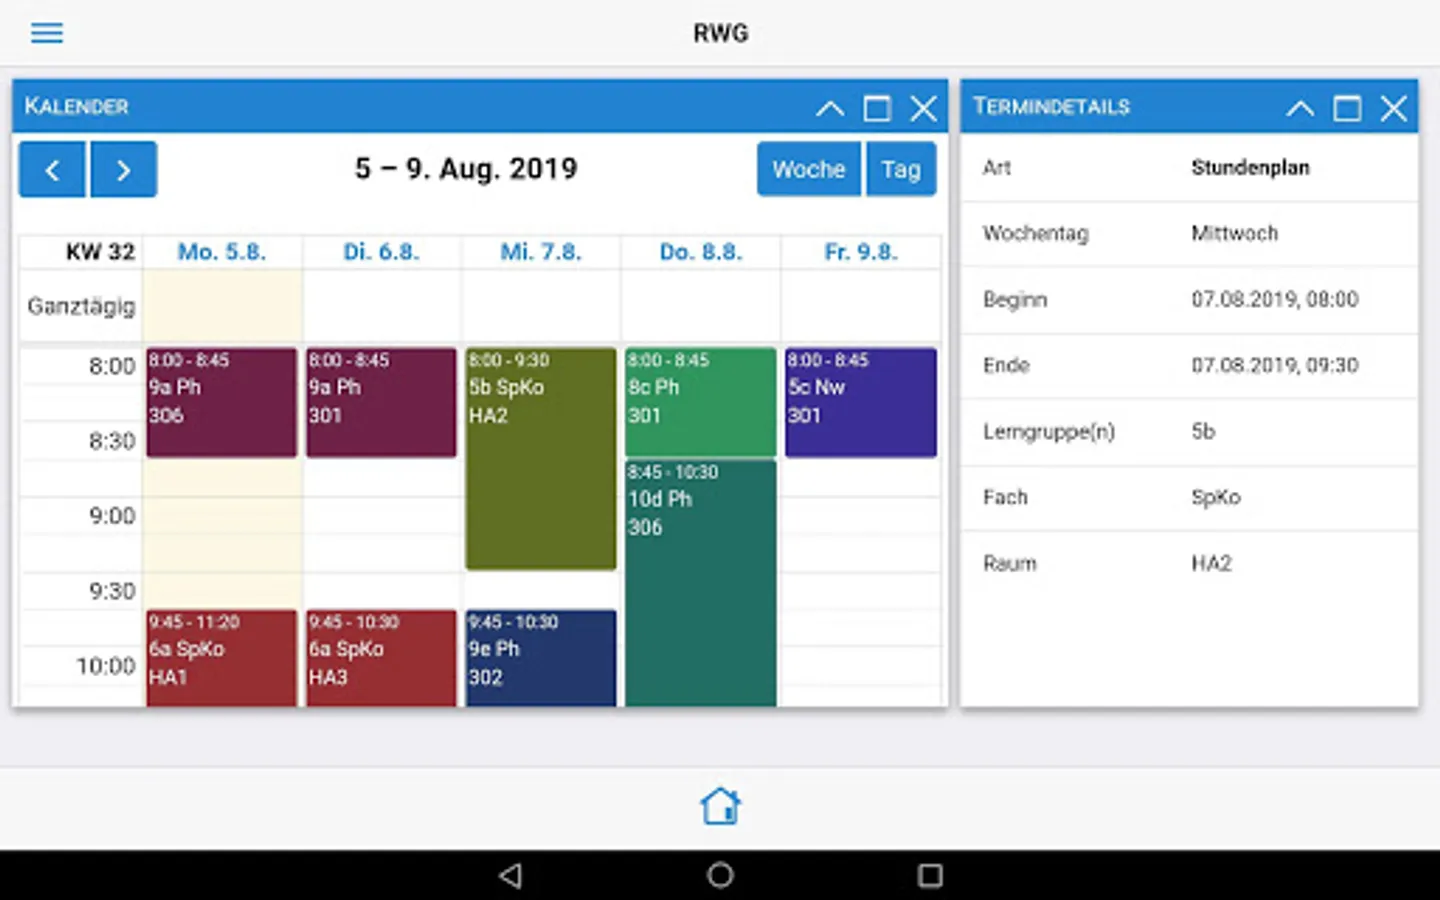Open Tuesday 6a SpKo HA3 lesson

click(381, 658)
